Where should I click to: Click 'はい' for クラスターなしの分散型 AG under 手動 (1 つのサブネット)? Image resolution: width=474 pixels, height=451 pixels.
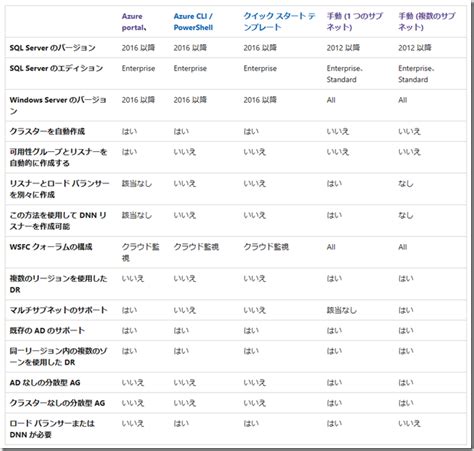tap(334, 403)
